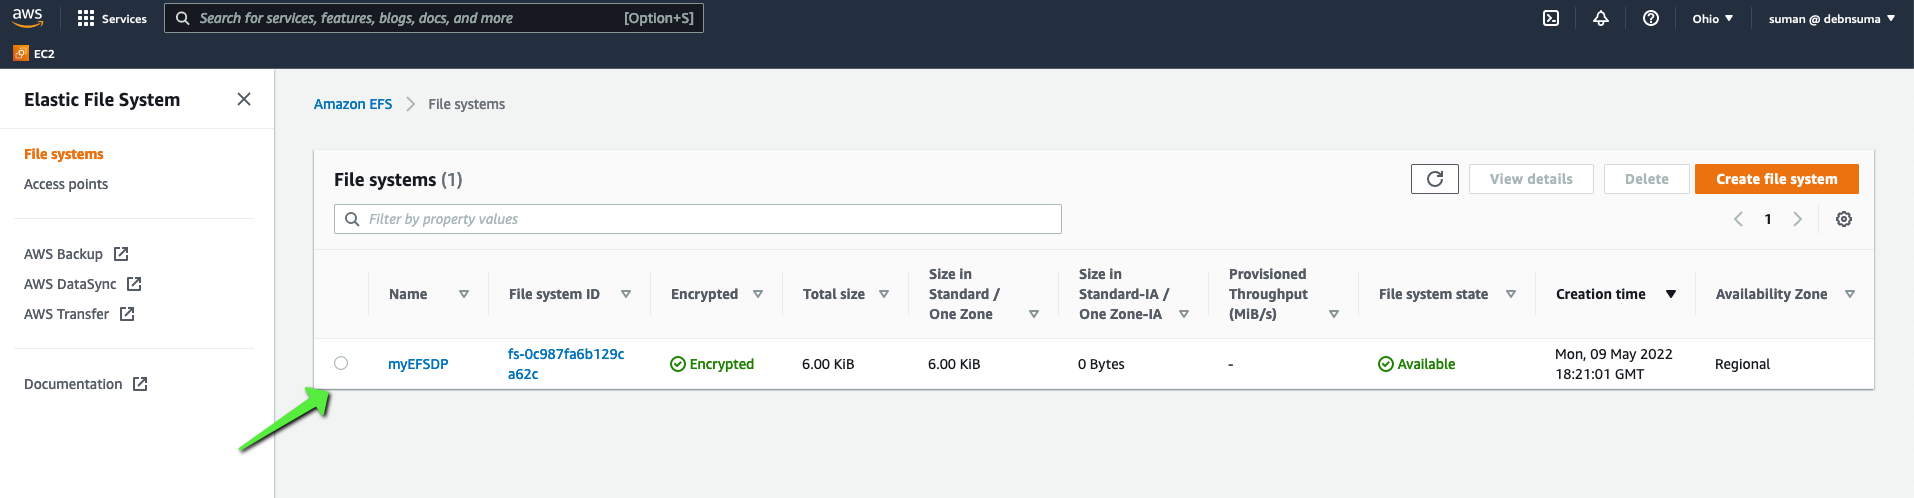Go to Access points in sidebar

pos(66,184)
